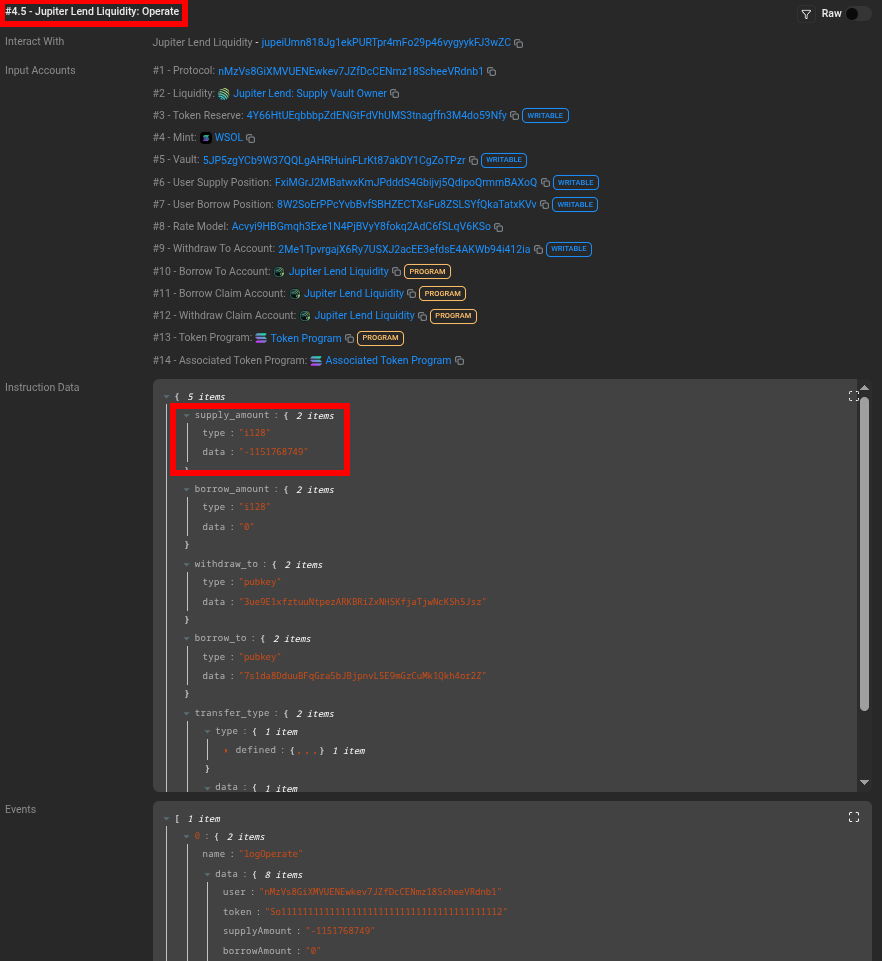Image resolution: width=882 pixels, height=961 pixels.
Task: Collapse the borrow_to node
Action: coord(186,639)
